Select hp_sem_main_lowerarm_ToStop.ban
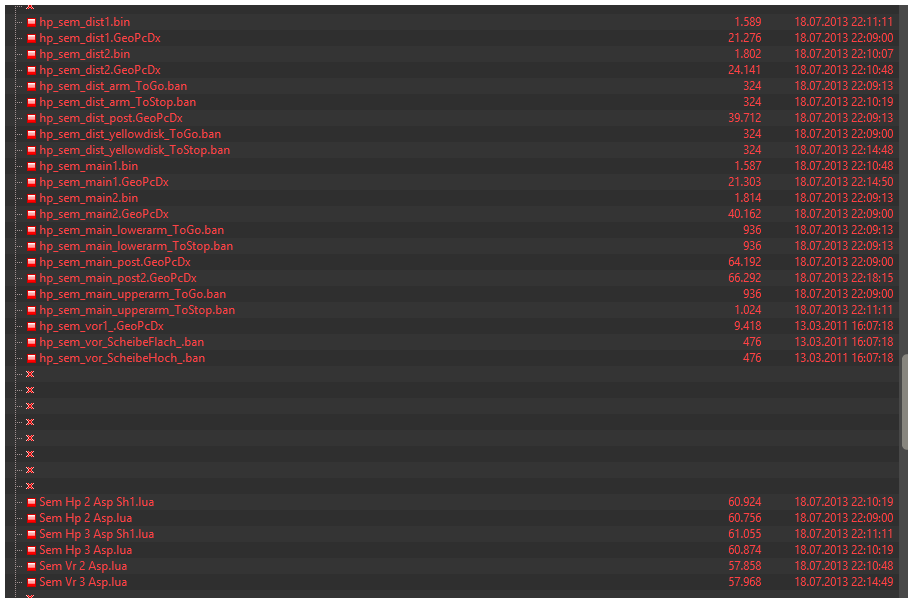 pyautogui.click(x=136, y=246)
